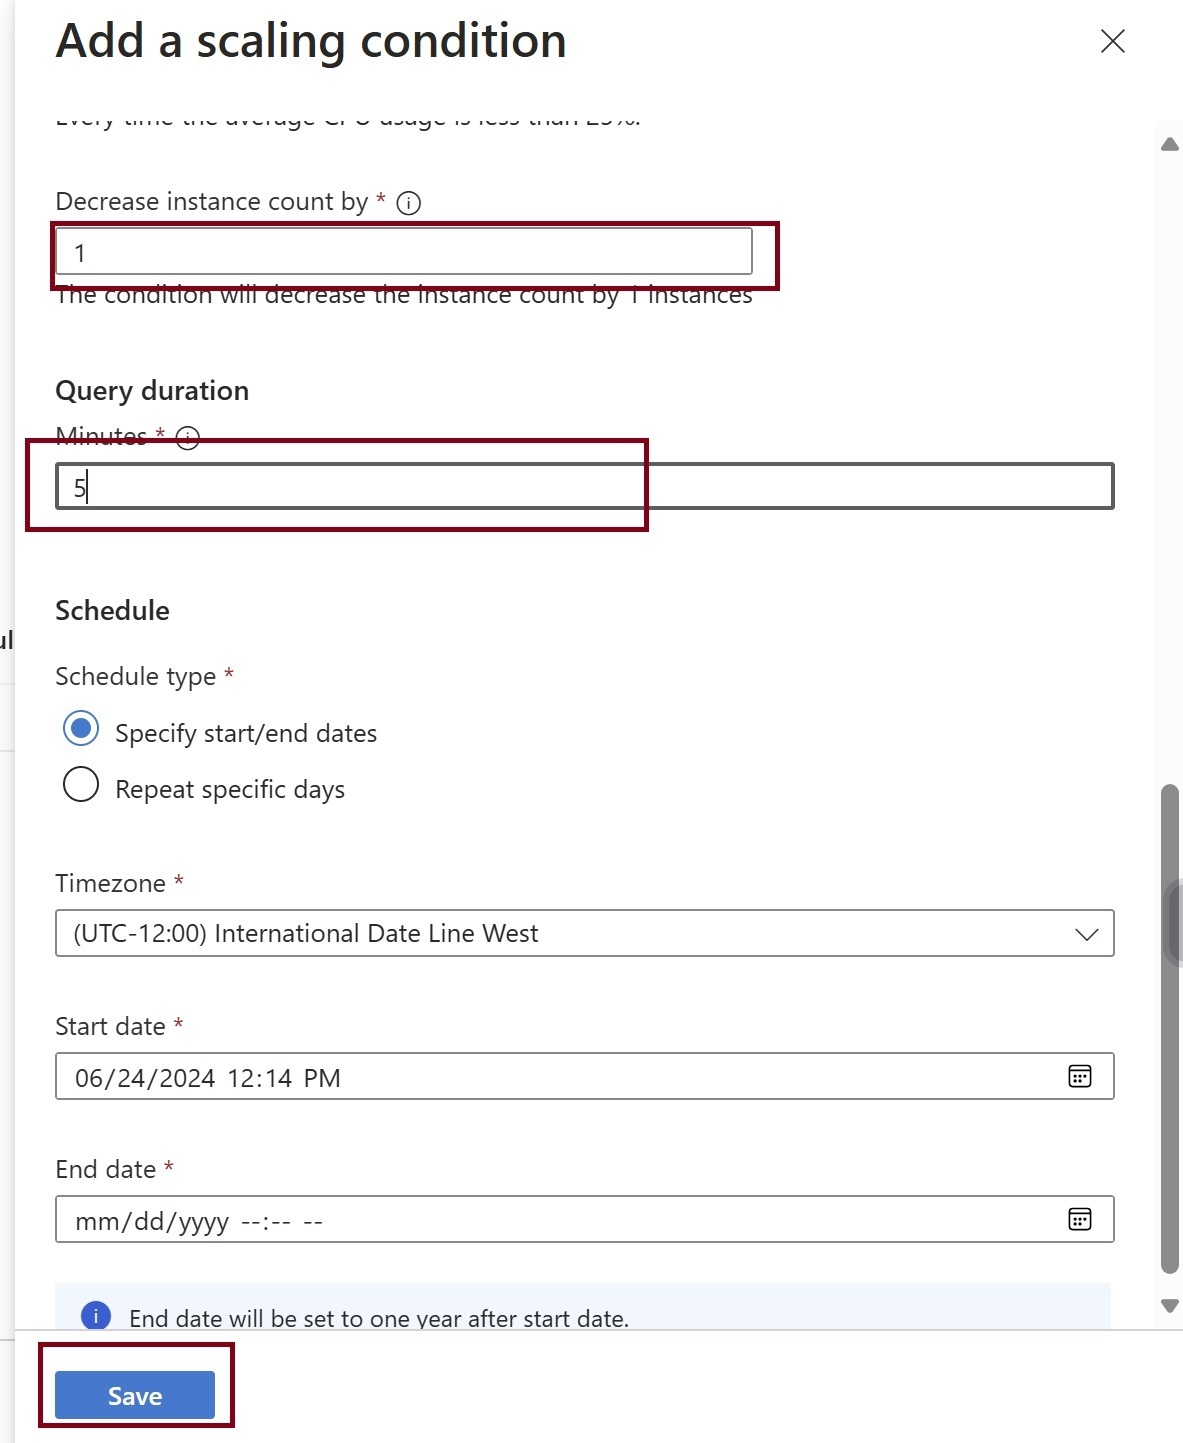Open the Start date calendar picker icon

[x=1079, y=1076]
